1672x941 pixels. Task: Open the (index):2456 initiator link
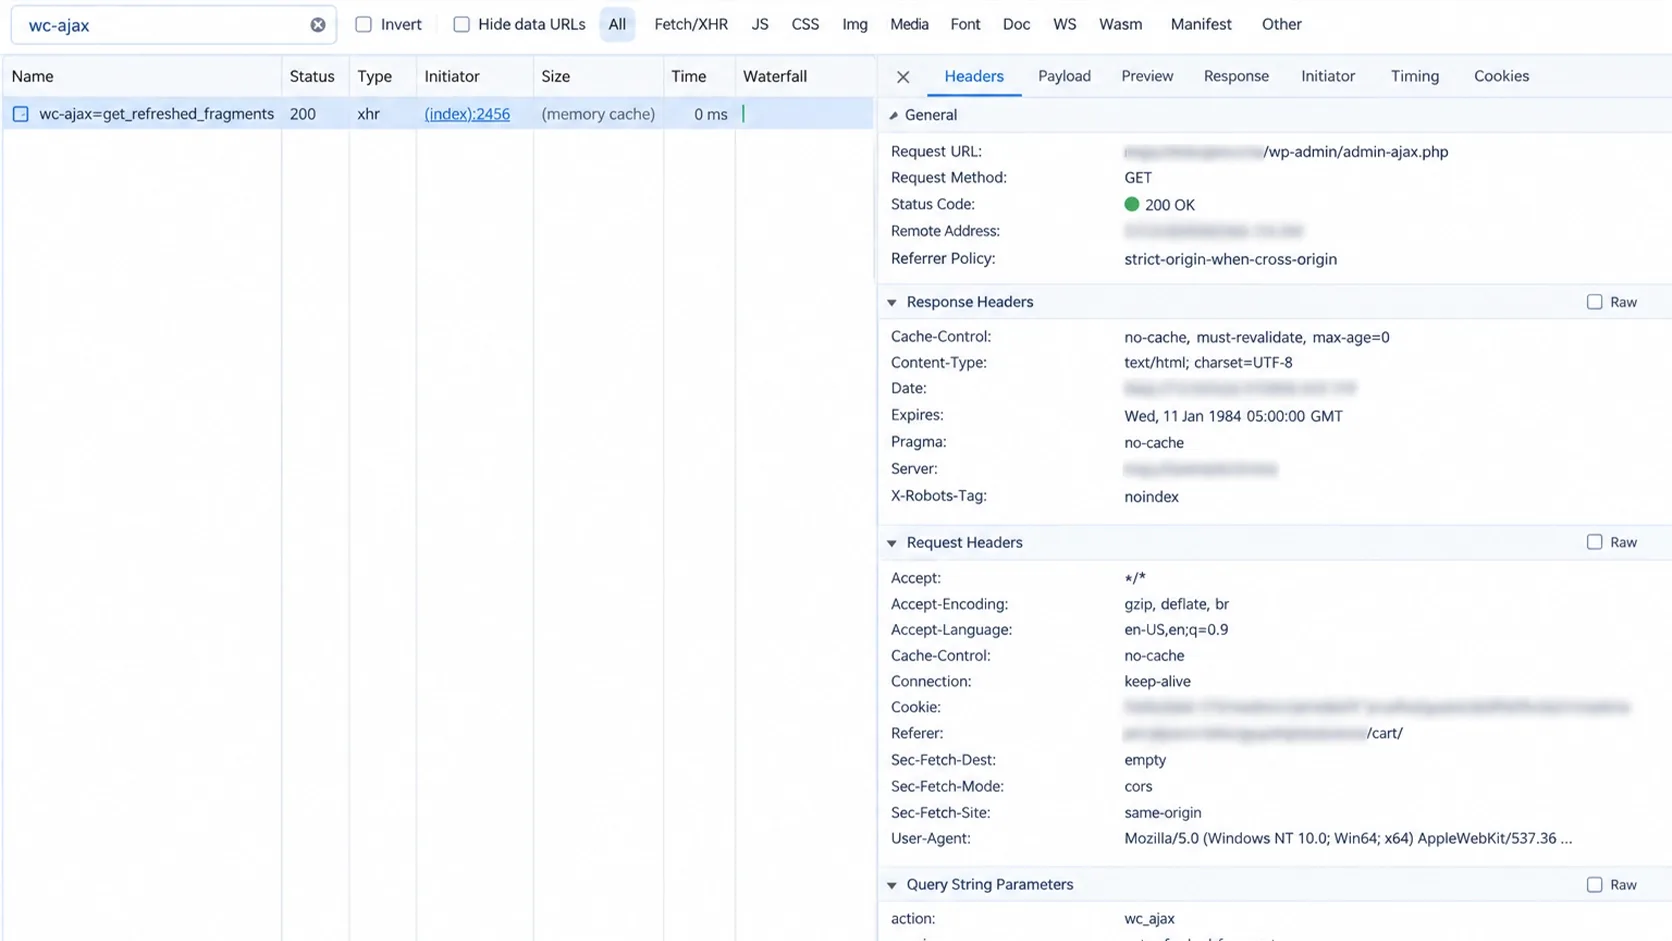(467, 114)
